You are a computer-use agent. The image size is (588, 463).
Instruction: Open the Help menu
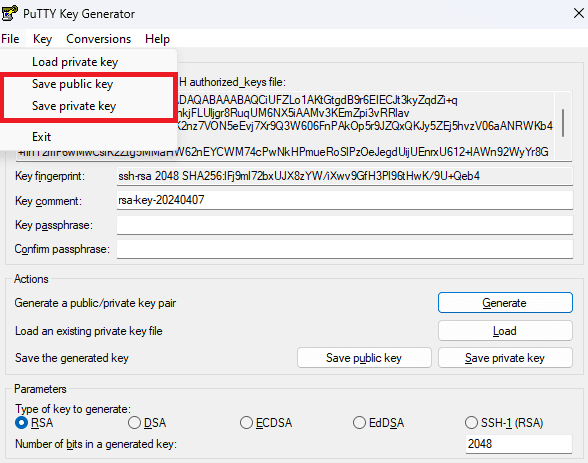pyautogui.click(x=158, y=39)
